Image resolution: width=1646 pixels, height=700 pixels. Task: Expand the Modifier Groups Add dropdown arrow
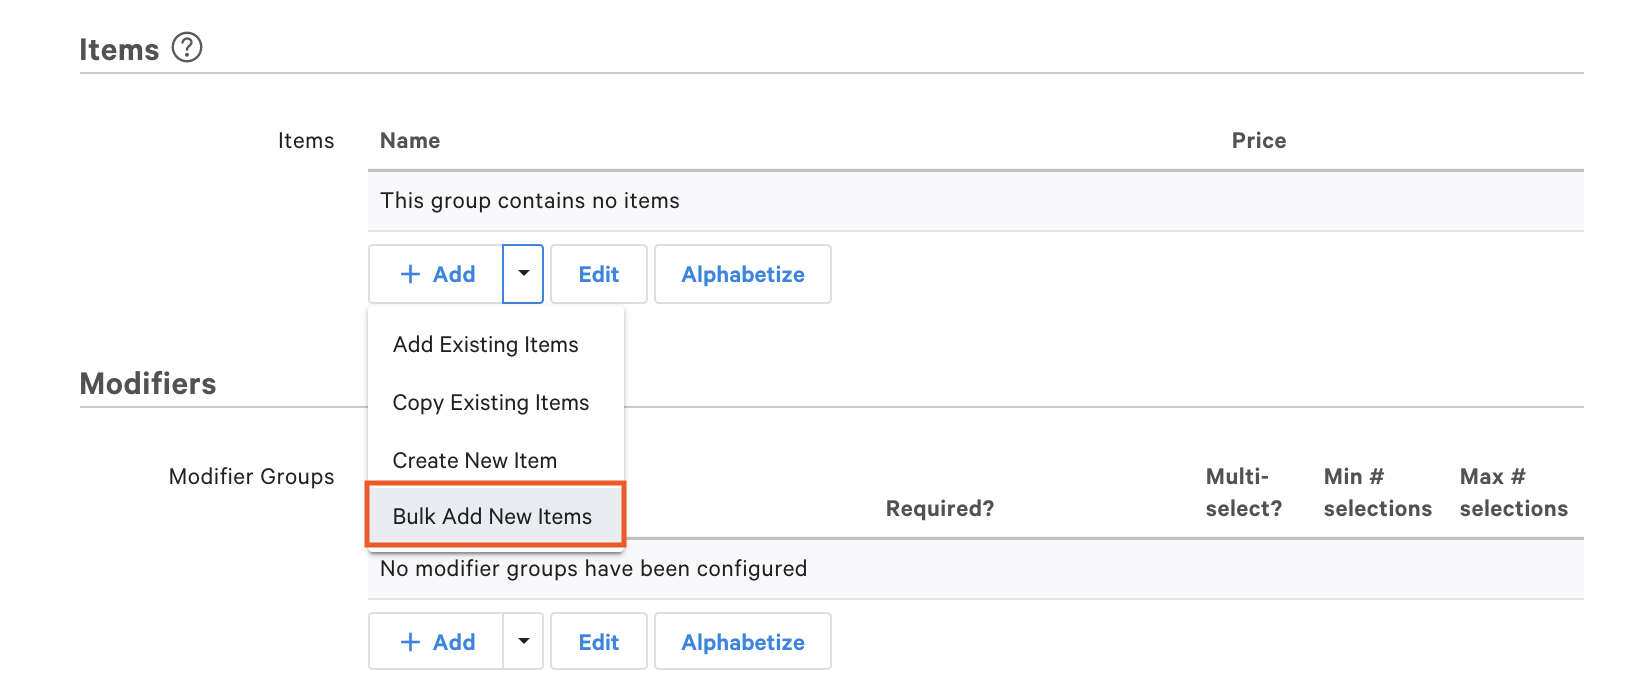click(523, 642)
